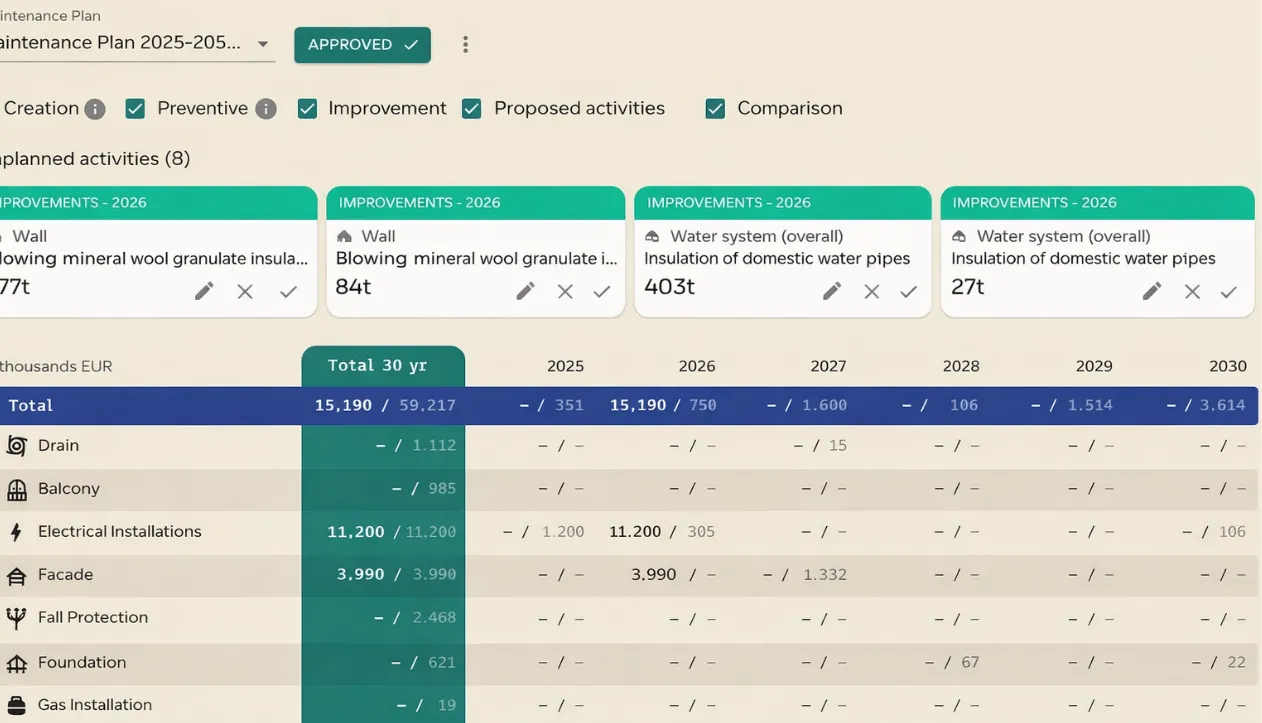Viewport: 1262px width, 723px height.
Task: Click the 'Insulation of domestic water pipes' 27t card title
Action: pyautogui.click(x=1083, y=259)
